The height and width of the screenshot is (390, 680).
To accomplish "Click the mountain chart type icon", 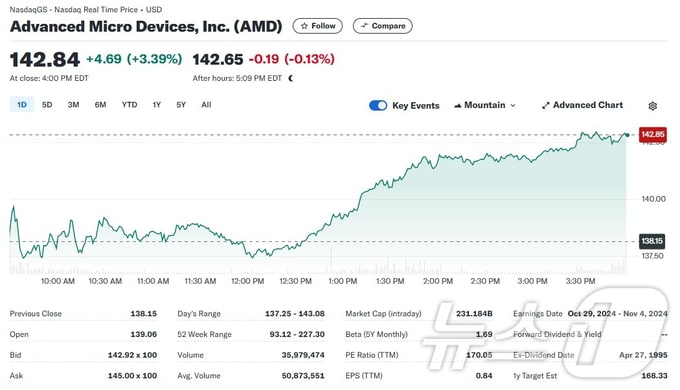I will [x=458, y=105].
